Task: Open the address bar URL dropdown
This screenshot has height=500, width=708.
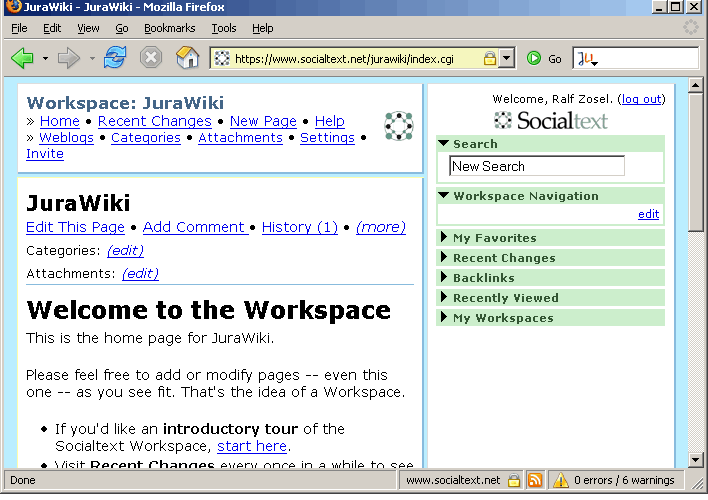Action: 507,59
